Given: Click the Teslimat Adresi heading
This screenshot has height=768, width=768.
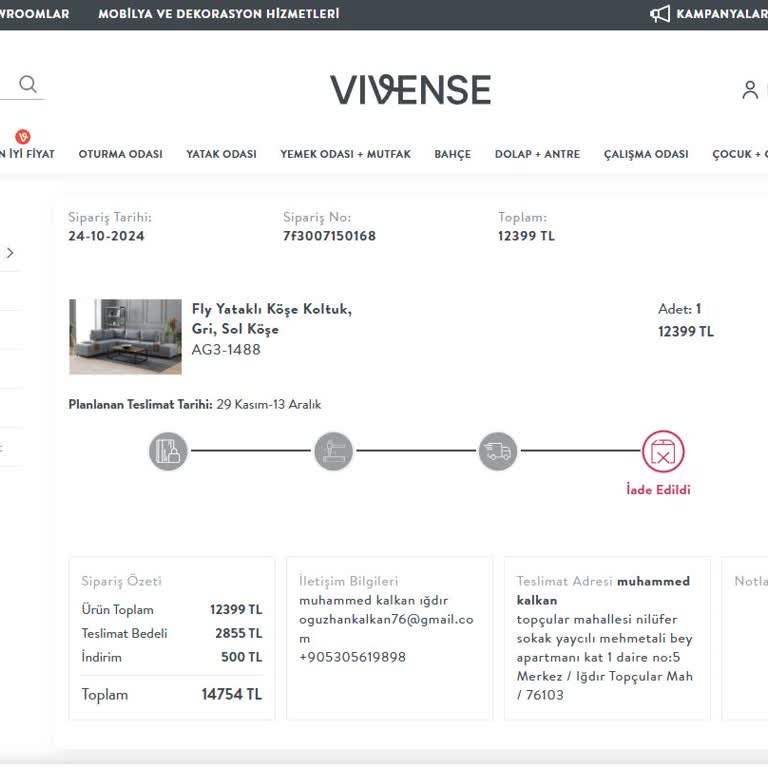Looking at the screenshot, I should (565, 581).
